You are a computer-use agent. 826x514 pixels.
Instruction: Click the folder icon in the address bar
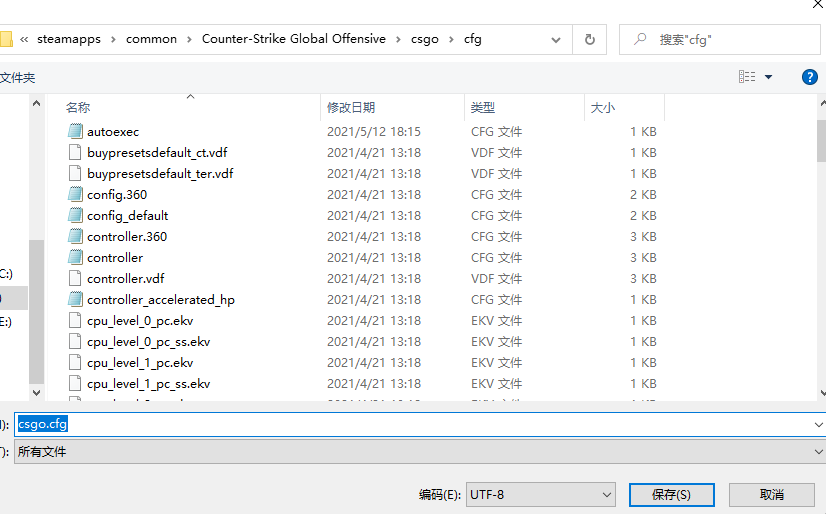[6, 39]
